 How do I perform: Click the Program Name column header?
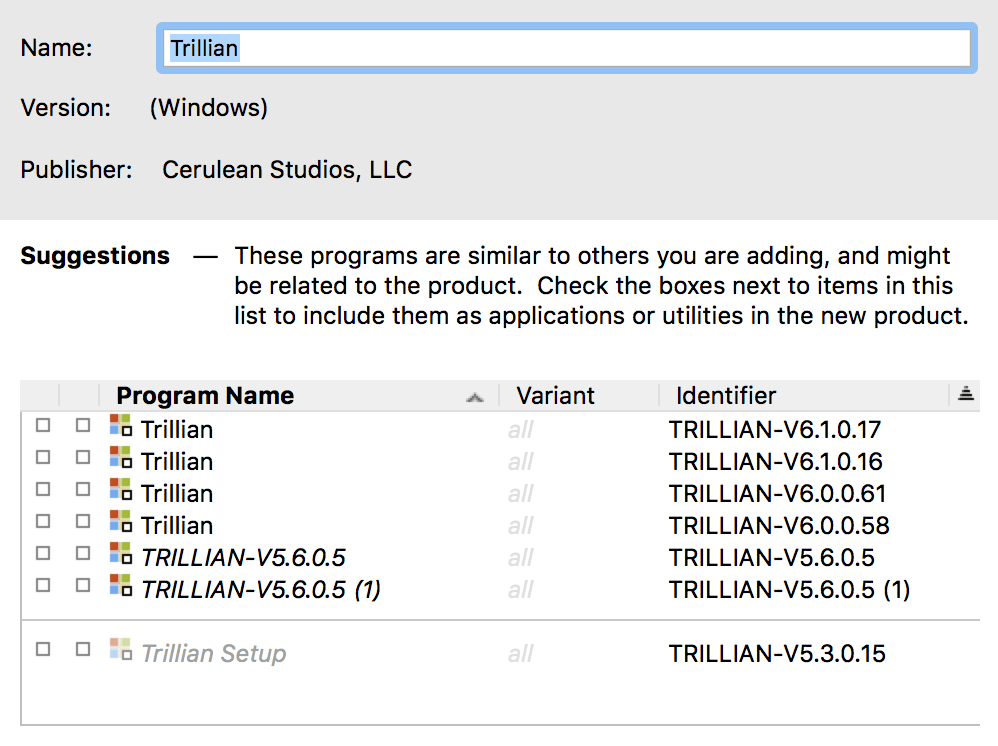pos(205,396)
